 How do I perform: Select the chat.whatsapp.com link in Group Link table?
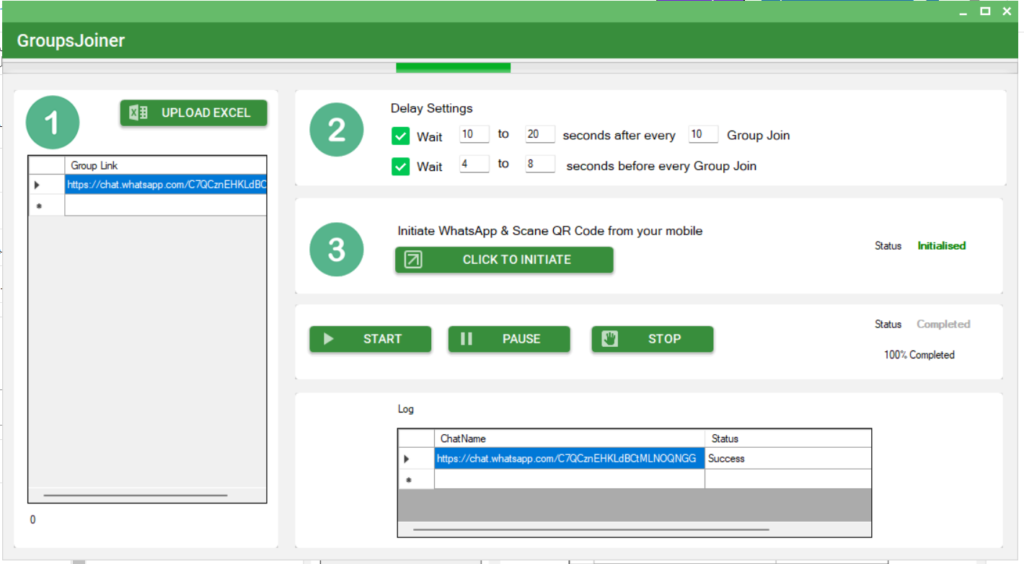click(x=166, y=185)
